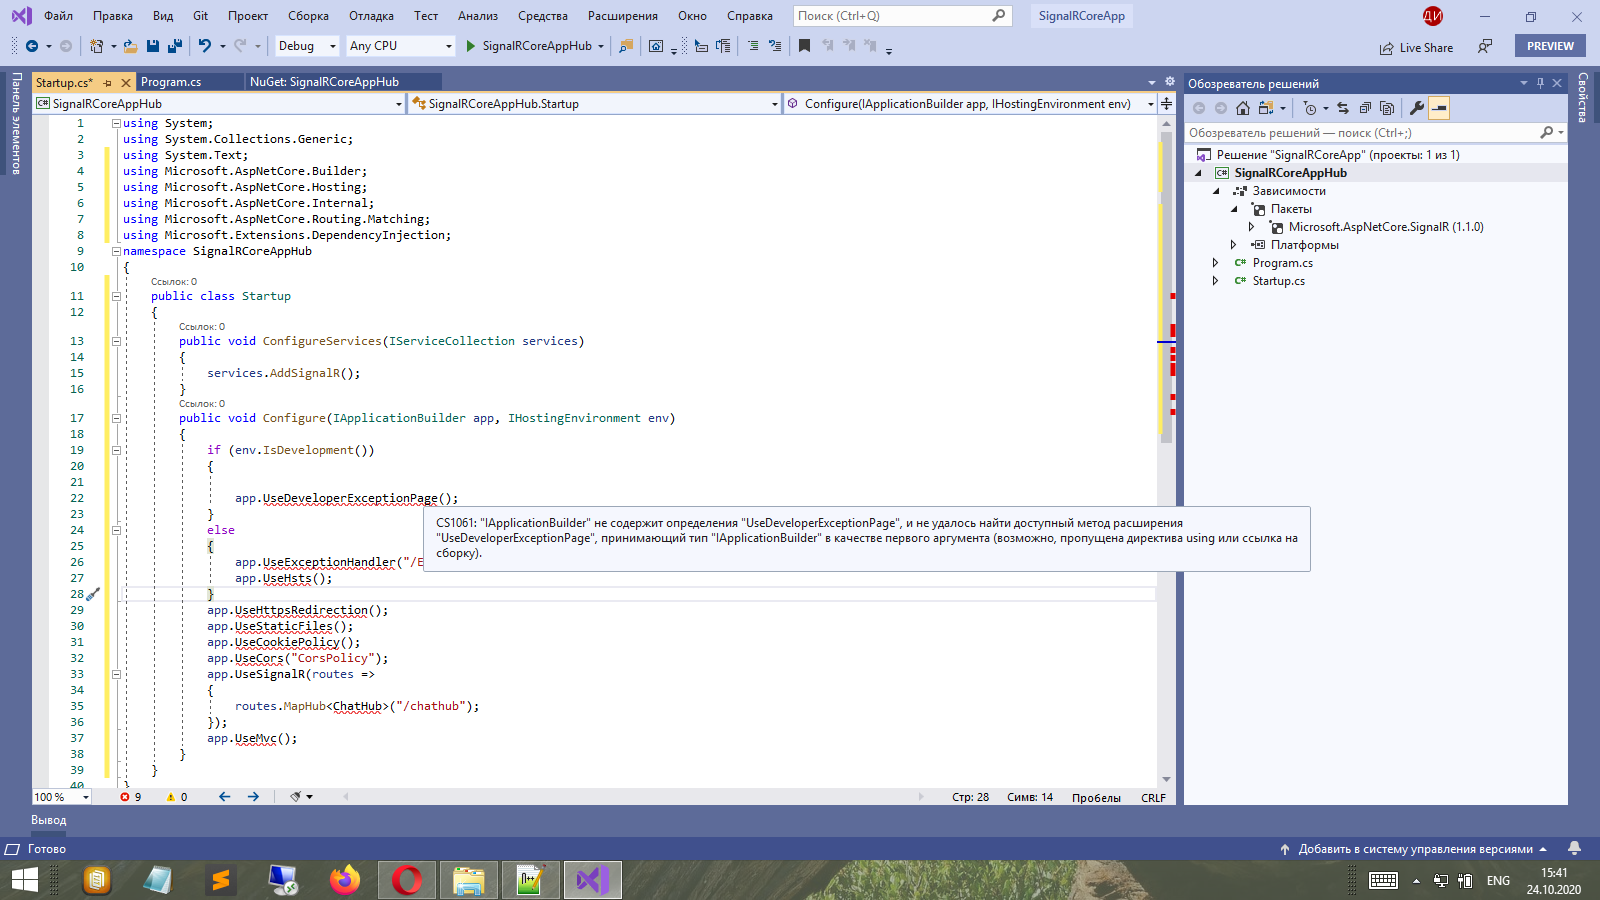Toggle a bookmark on the current line
Viewport: 1600px width, 900px height.
[x=804, y=46]
